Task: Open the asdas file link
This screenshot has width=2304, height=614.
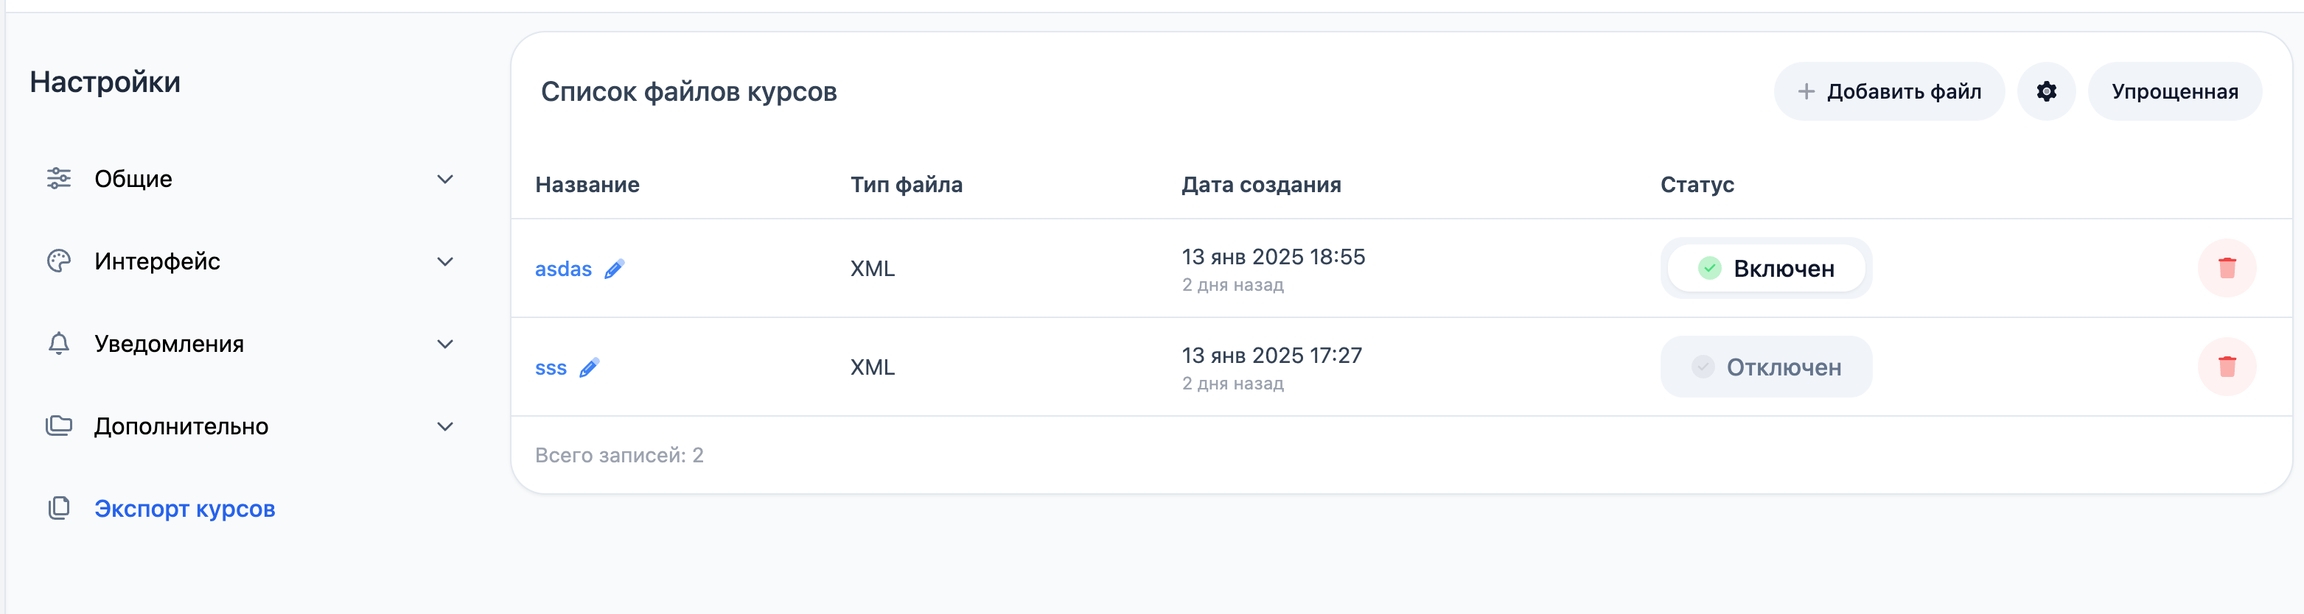Action: (x=563, y=269)
